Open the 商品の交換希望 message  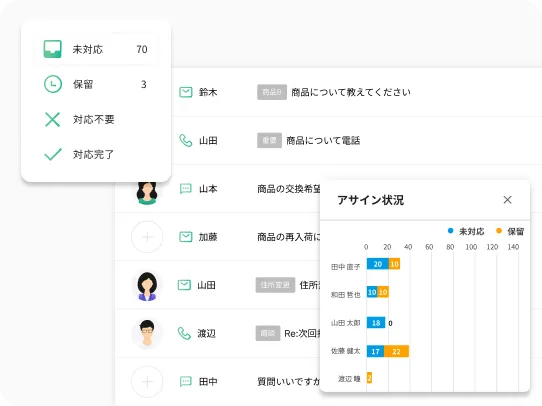click(x=289, y=189)
